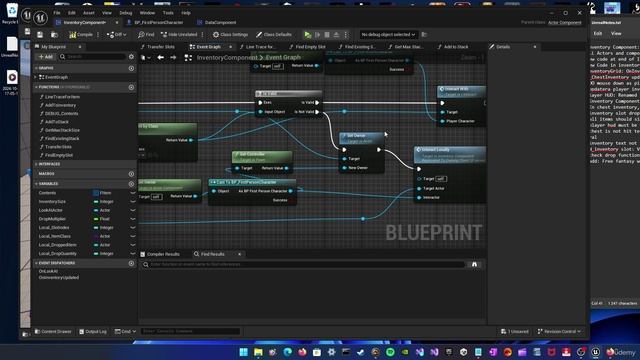Open the 'No debug object selected' dropdown
Screen dimensions: 640x360
click(388, 35)
